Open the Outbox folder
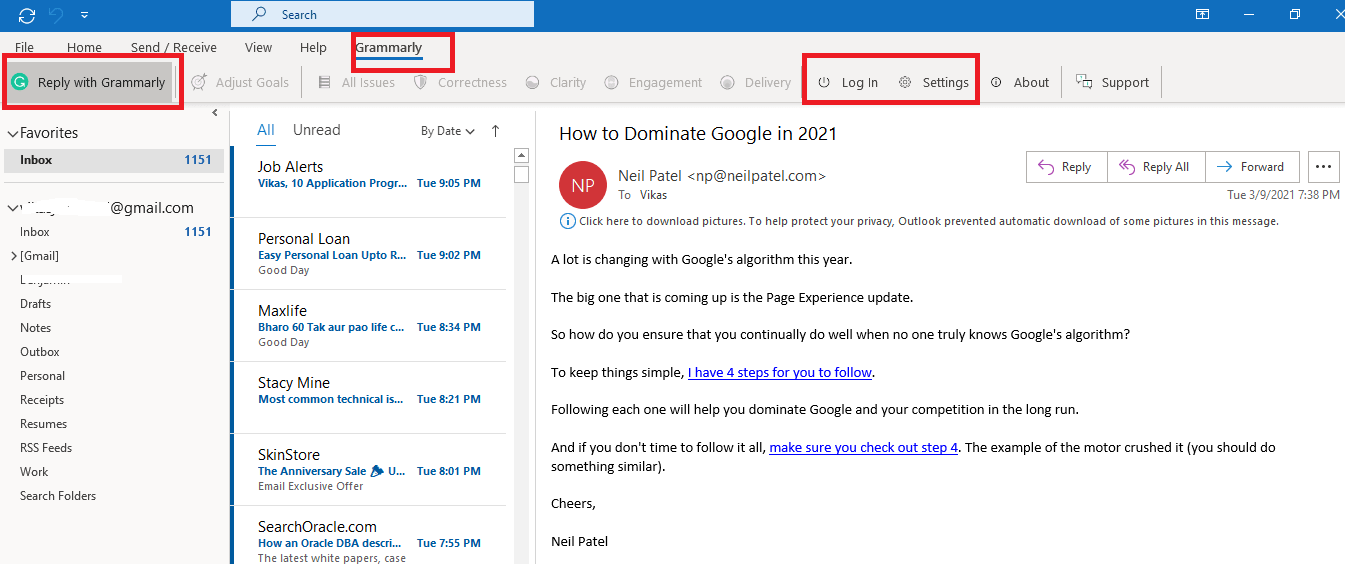The width and height of the screenshot is (1345, 564). (x=40, y=352)
